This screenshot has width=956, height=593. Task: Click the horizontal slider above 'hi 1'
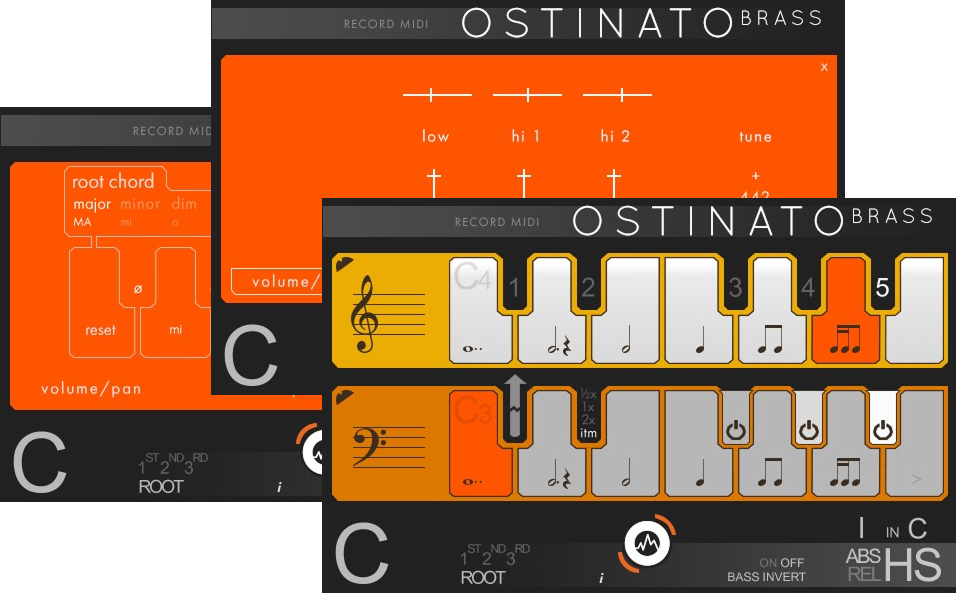point(527,95)
